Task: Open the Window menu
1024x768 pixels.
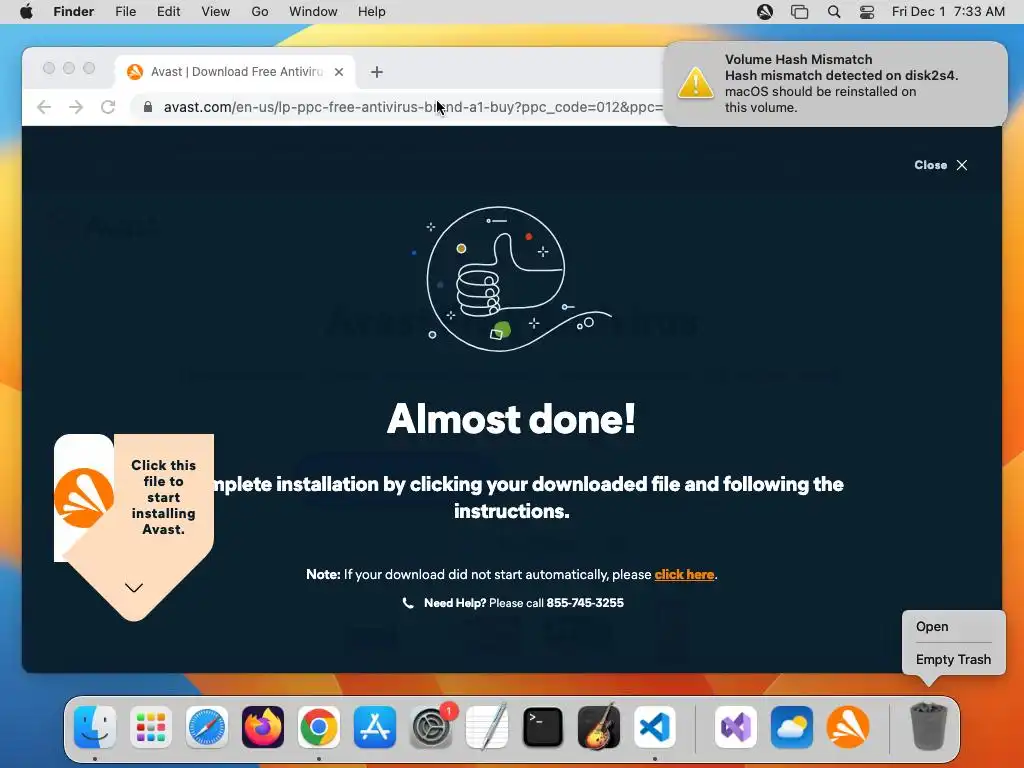Action: tap(313, 12)
